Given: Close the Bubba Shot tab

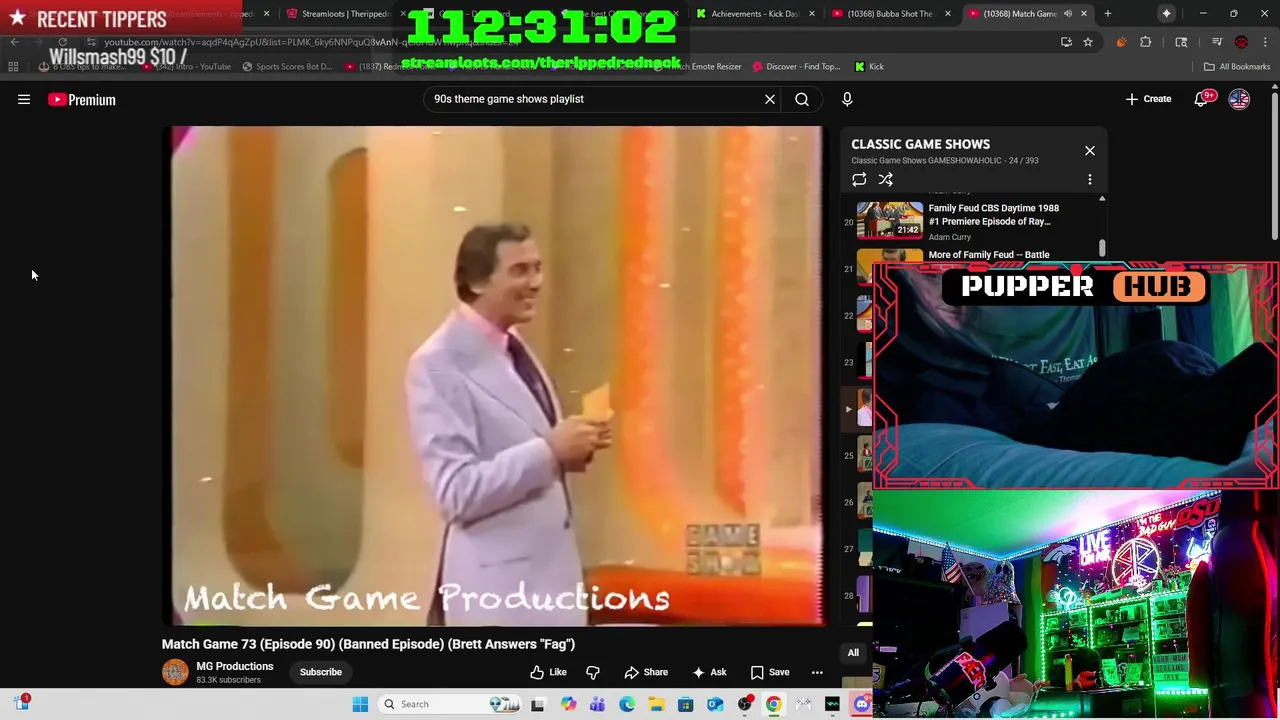Looking at the screenshot, I should [948, 14].
